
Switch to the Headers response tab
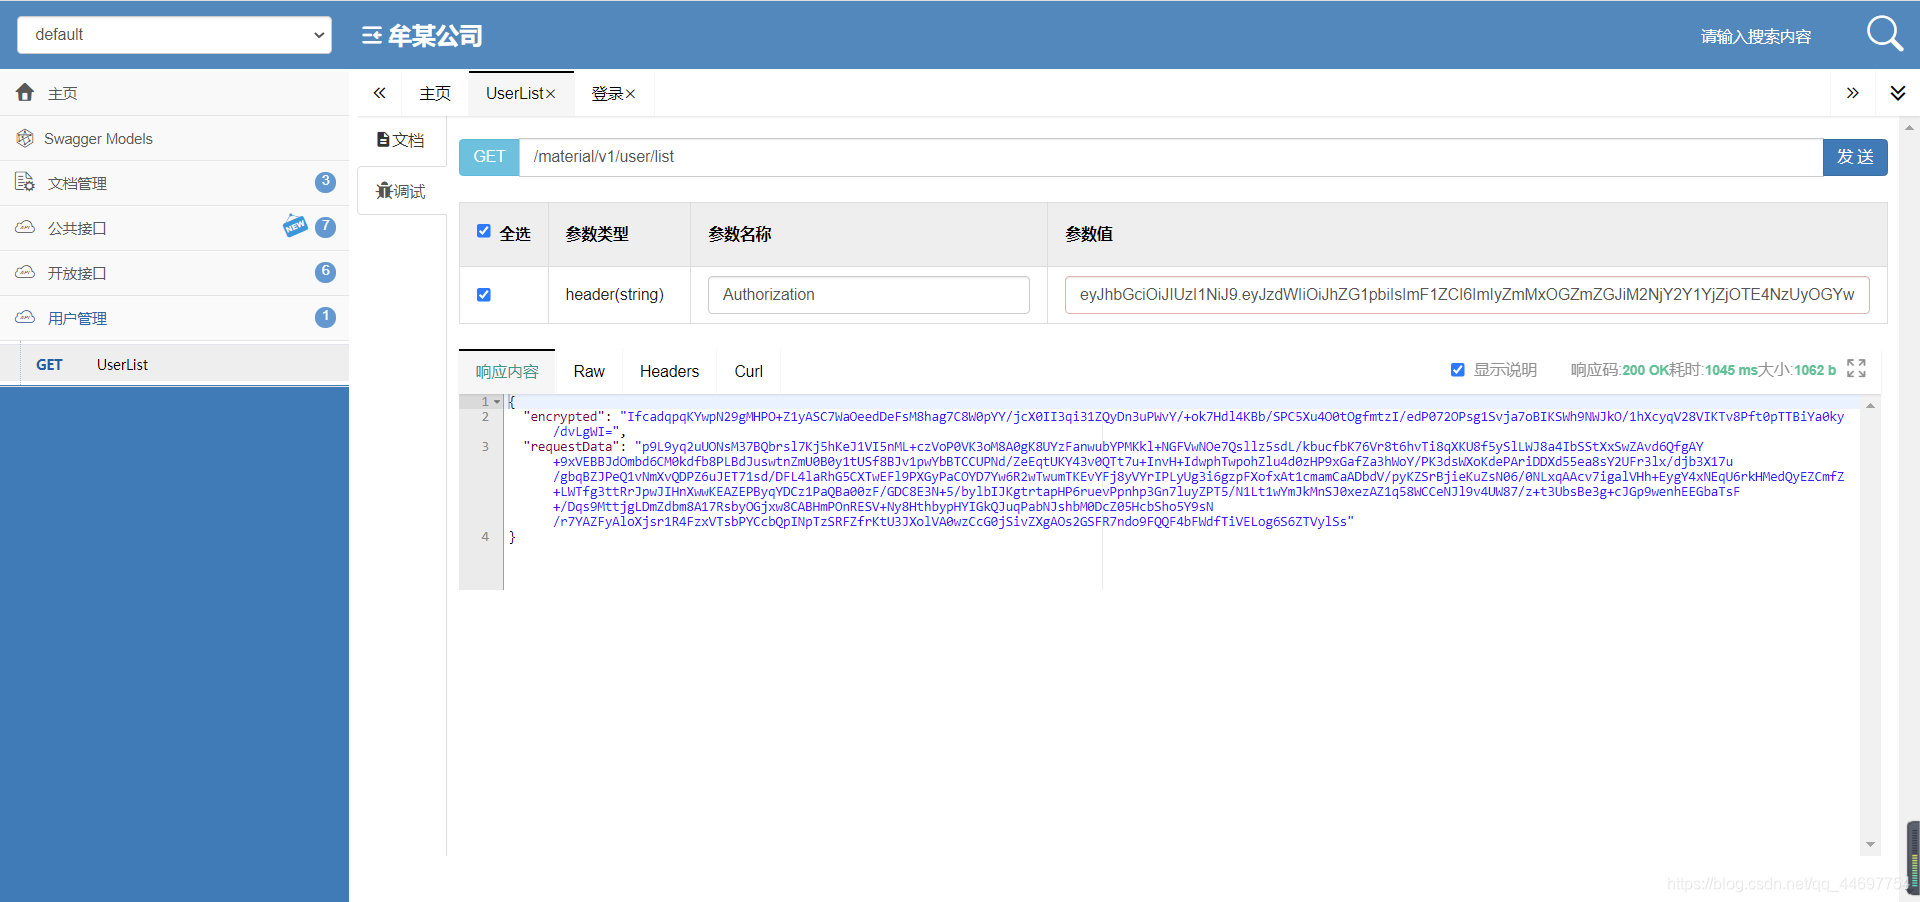point(669,372)
